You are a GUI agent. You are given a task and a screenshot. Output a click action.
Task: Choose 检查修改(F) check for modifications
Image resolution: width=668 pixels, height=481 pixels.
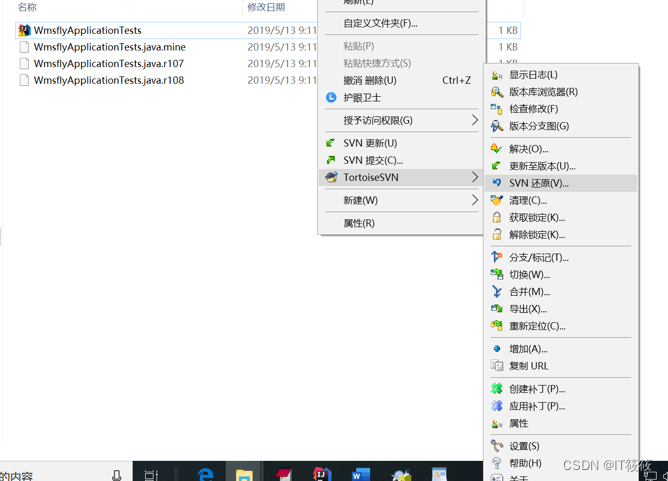click(561, 109)
